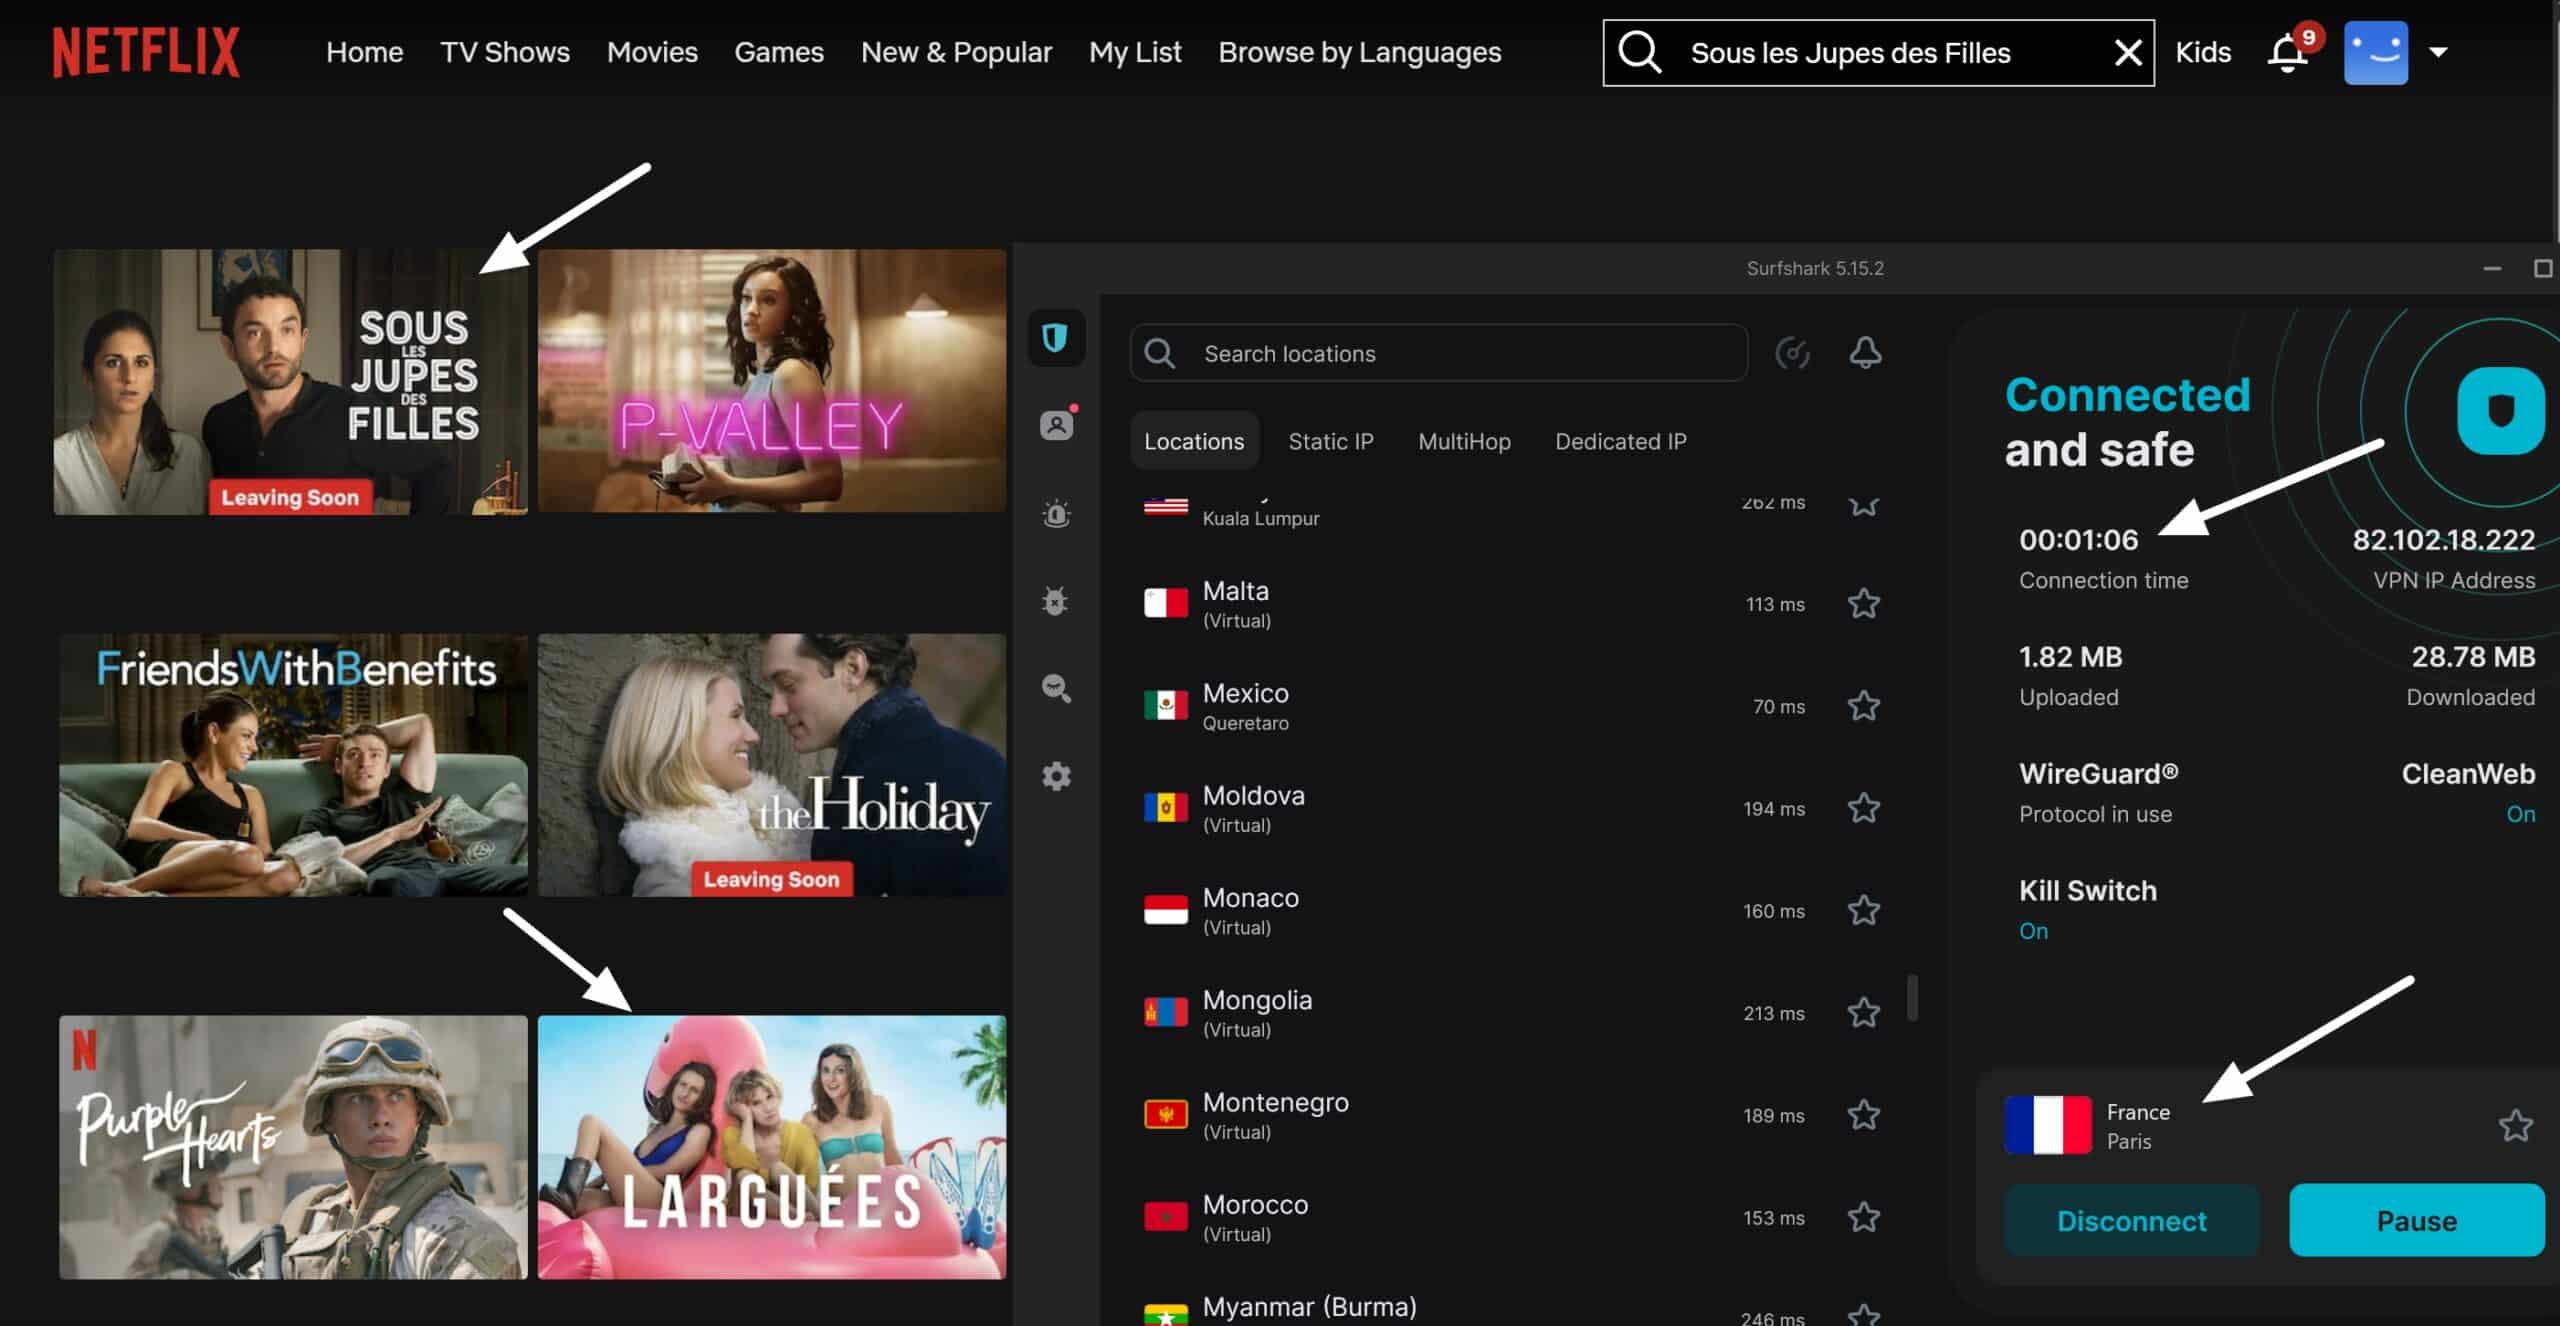Click the Mexico flag icon
The width and height of the screenshot is (2560, 1326).
click(x=1166, y=706)
